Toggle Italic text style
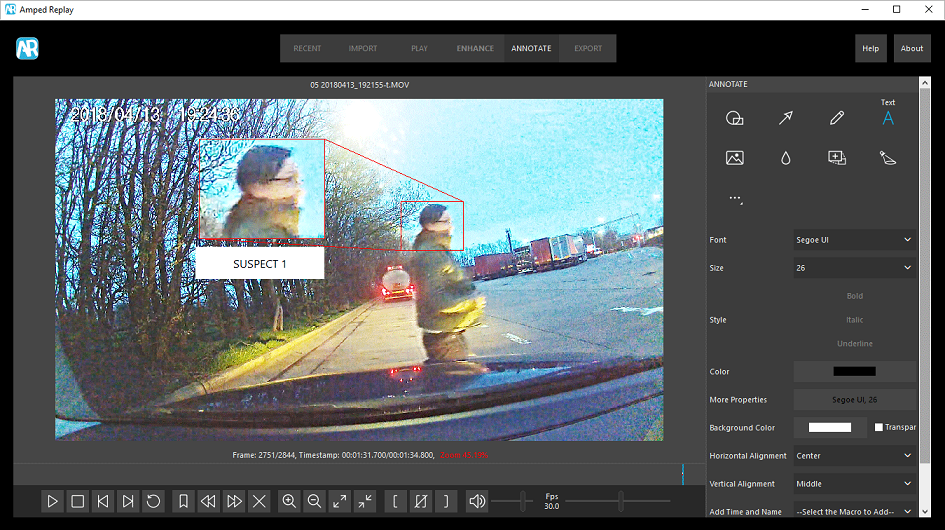Screen dimensions: 945x530 854,320
